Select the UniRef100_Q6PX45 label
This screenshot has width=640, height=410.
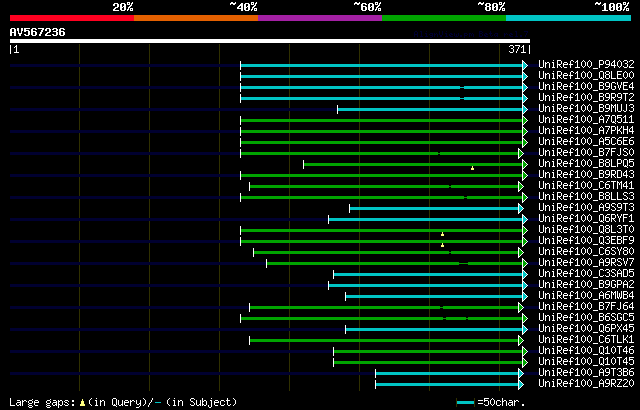(x=586, y=329)
